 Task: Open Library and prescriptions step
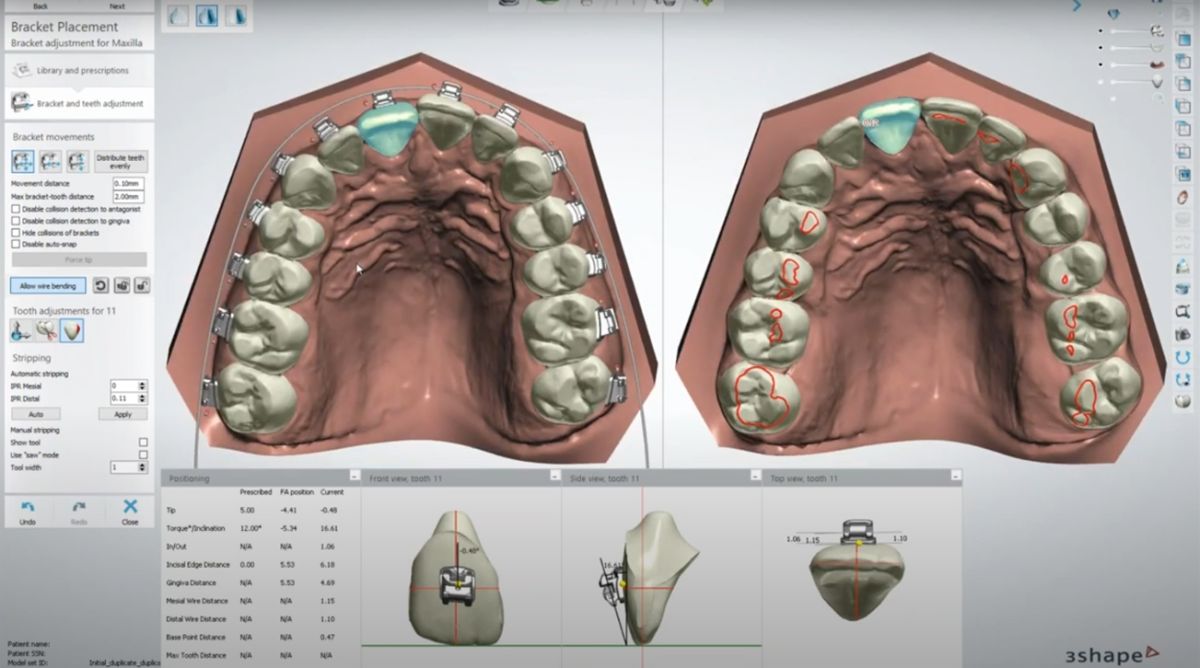(78, 71)
